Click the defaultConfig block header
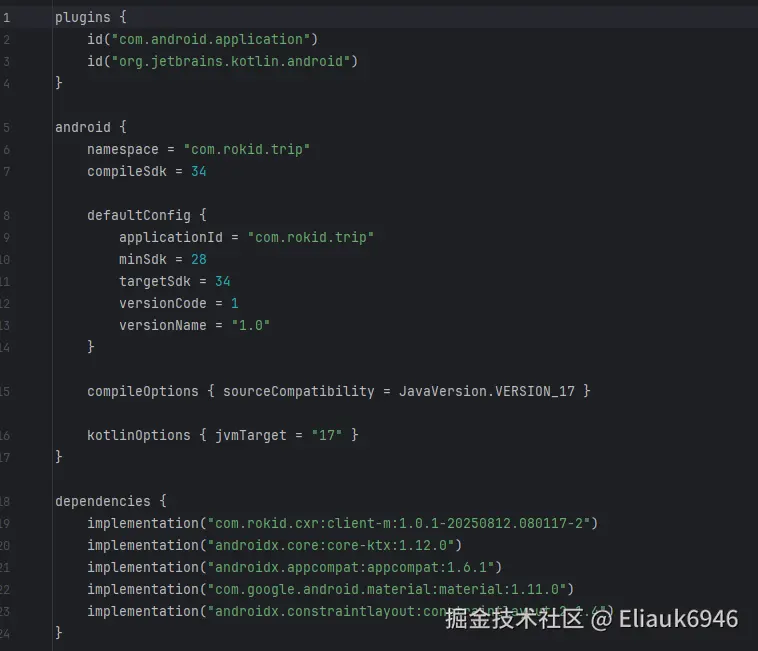This screenshot has height=651, width=758. [x=146, y=215]
